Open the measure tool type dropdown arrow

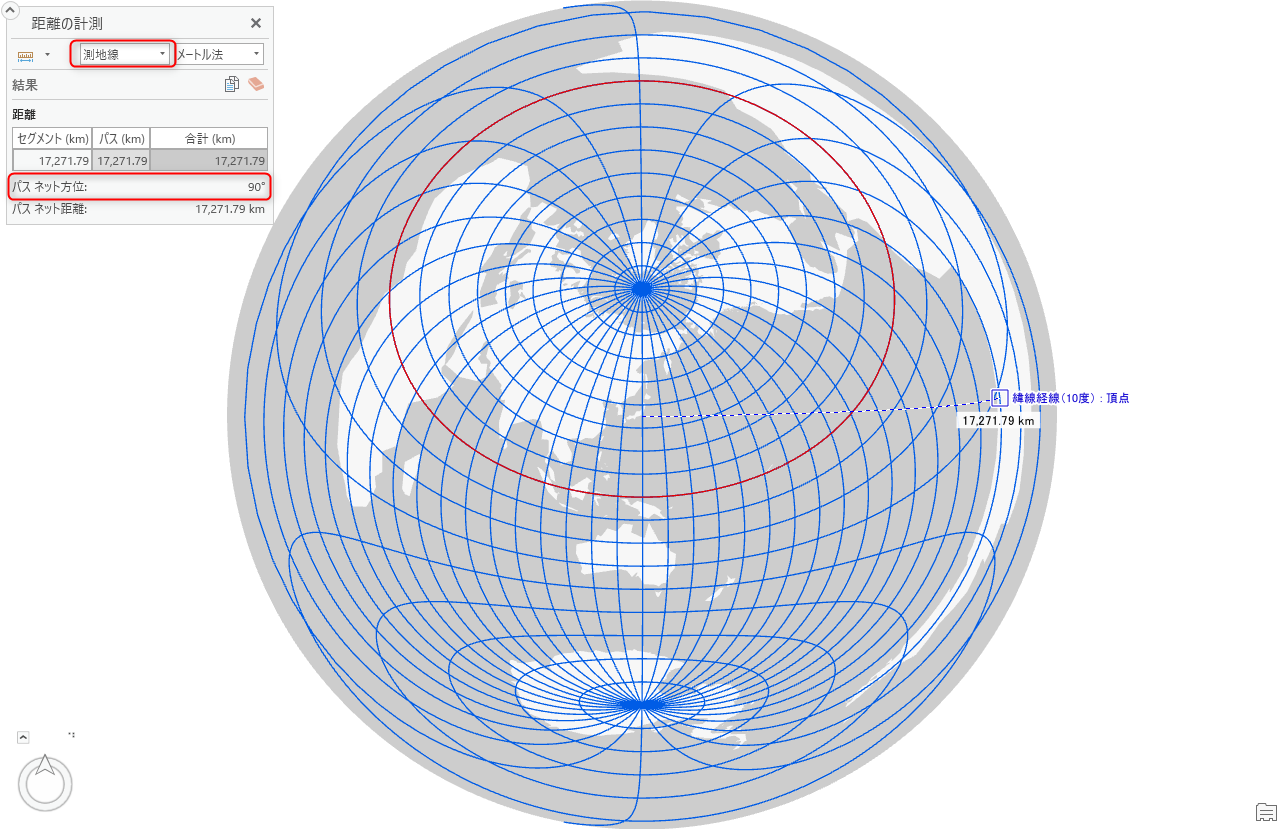47,54
